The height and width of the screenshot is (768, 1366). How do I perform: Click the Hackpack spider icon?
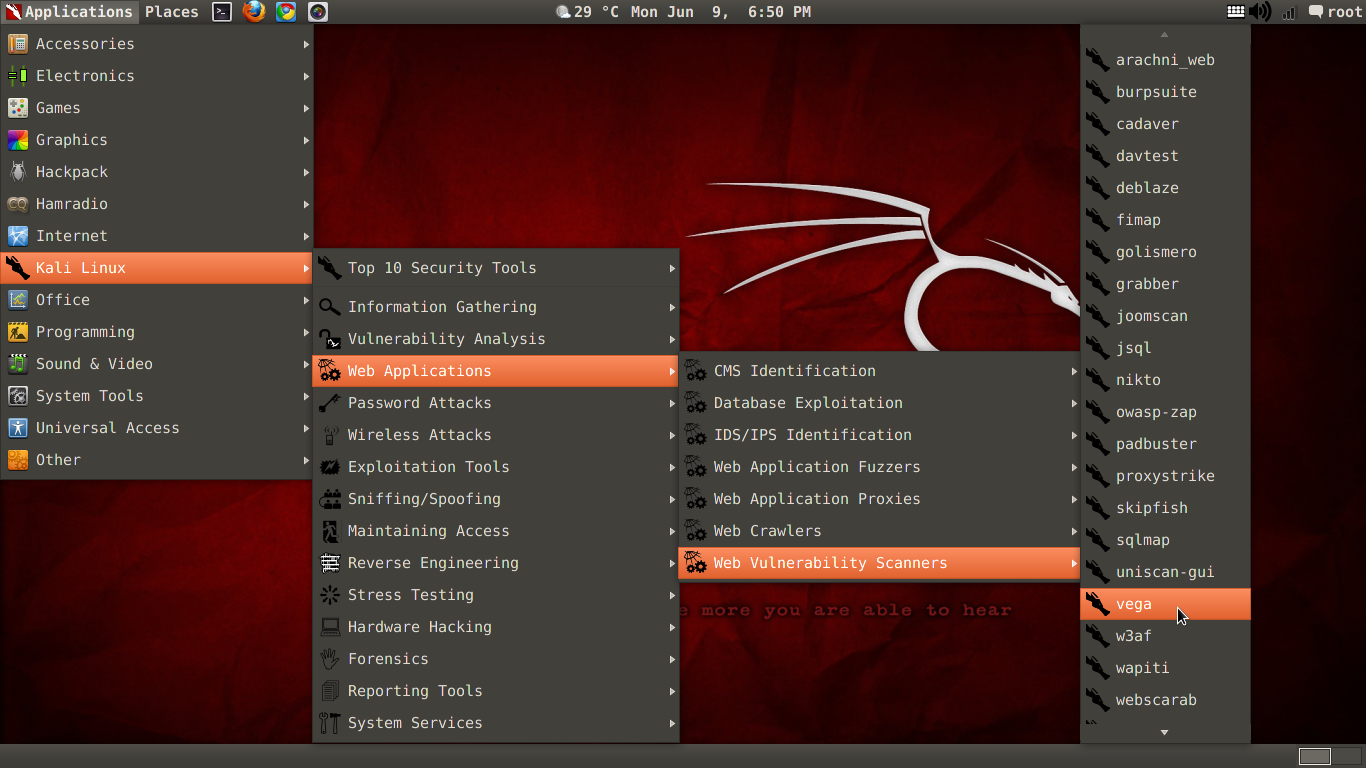[17, 172]
